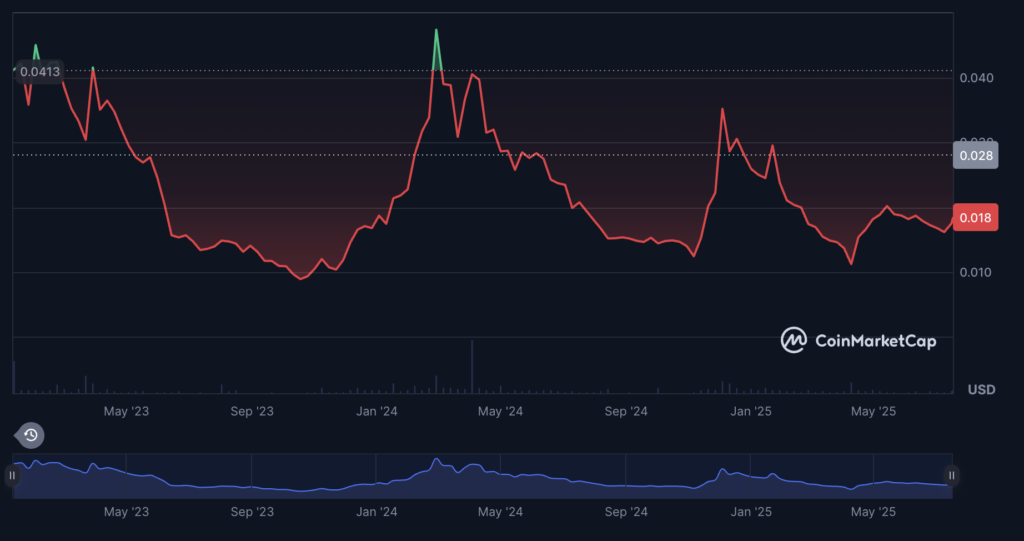Click Jan '24 on the main chart axis
1024x541 pixels.
pos(376,411)
